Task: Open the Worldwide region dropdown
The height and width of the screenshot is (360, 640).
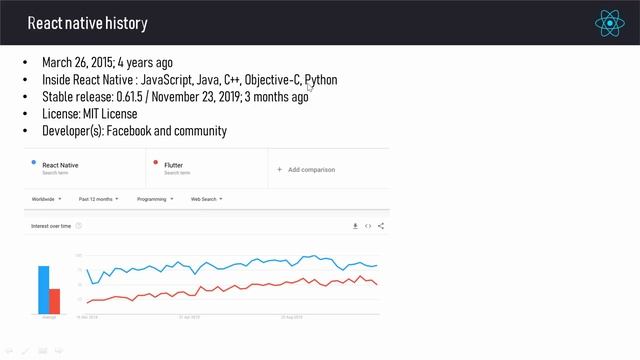Action: [47, 199]
